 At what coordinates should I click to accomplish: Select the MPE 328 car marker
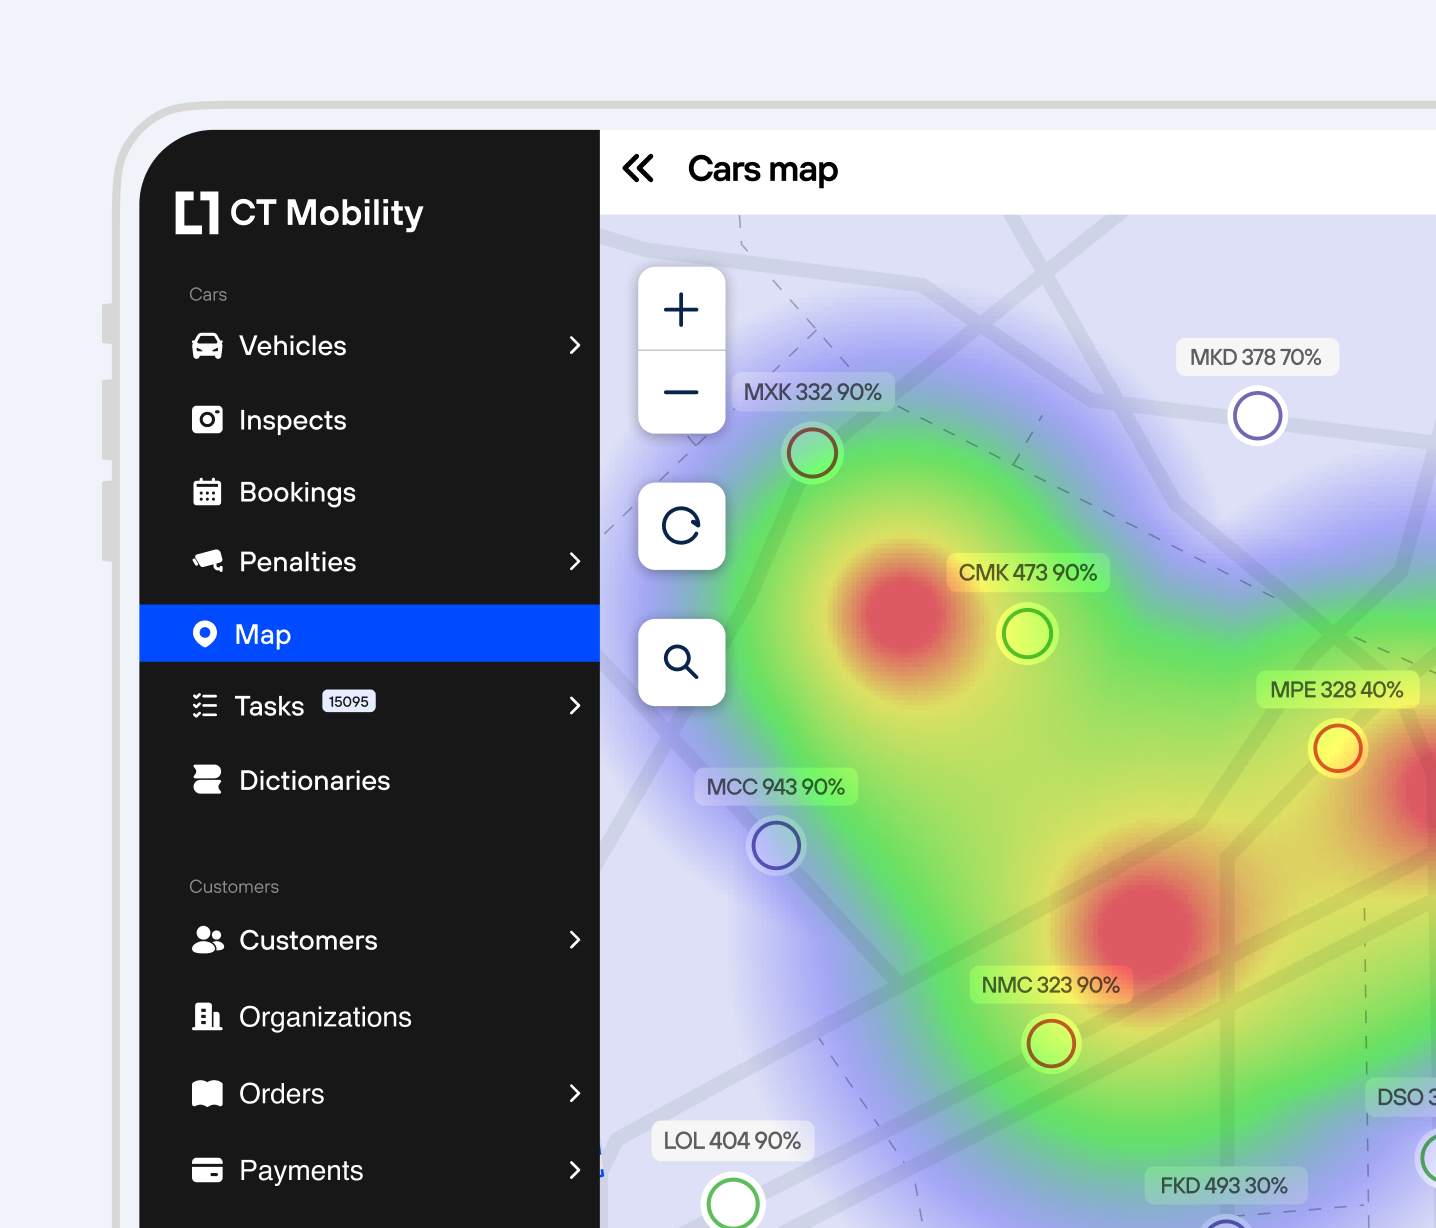point(1338,749)
